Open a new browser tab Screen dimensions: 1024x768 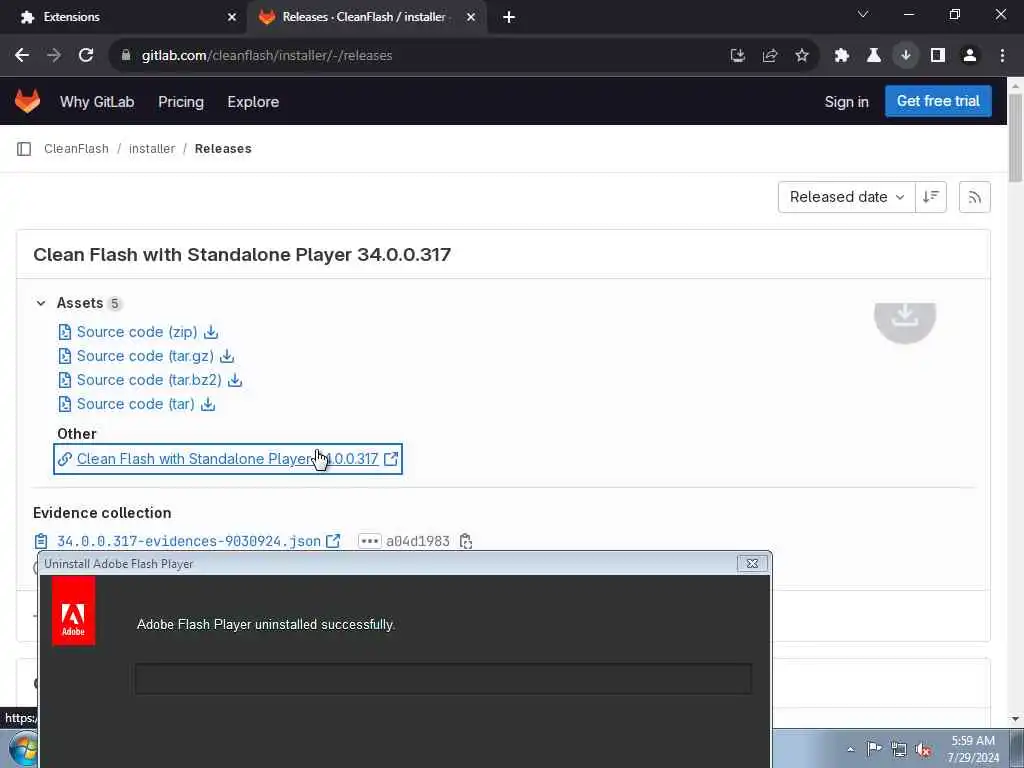(509, 18)
